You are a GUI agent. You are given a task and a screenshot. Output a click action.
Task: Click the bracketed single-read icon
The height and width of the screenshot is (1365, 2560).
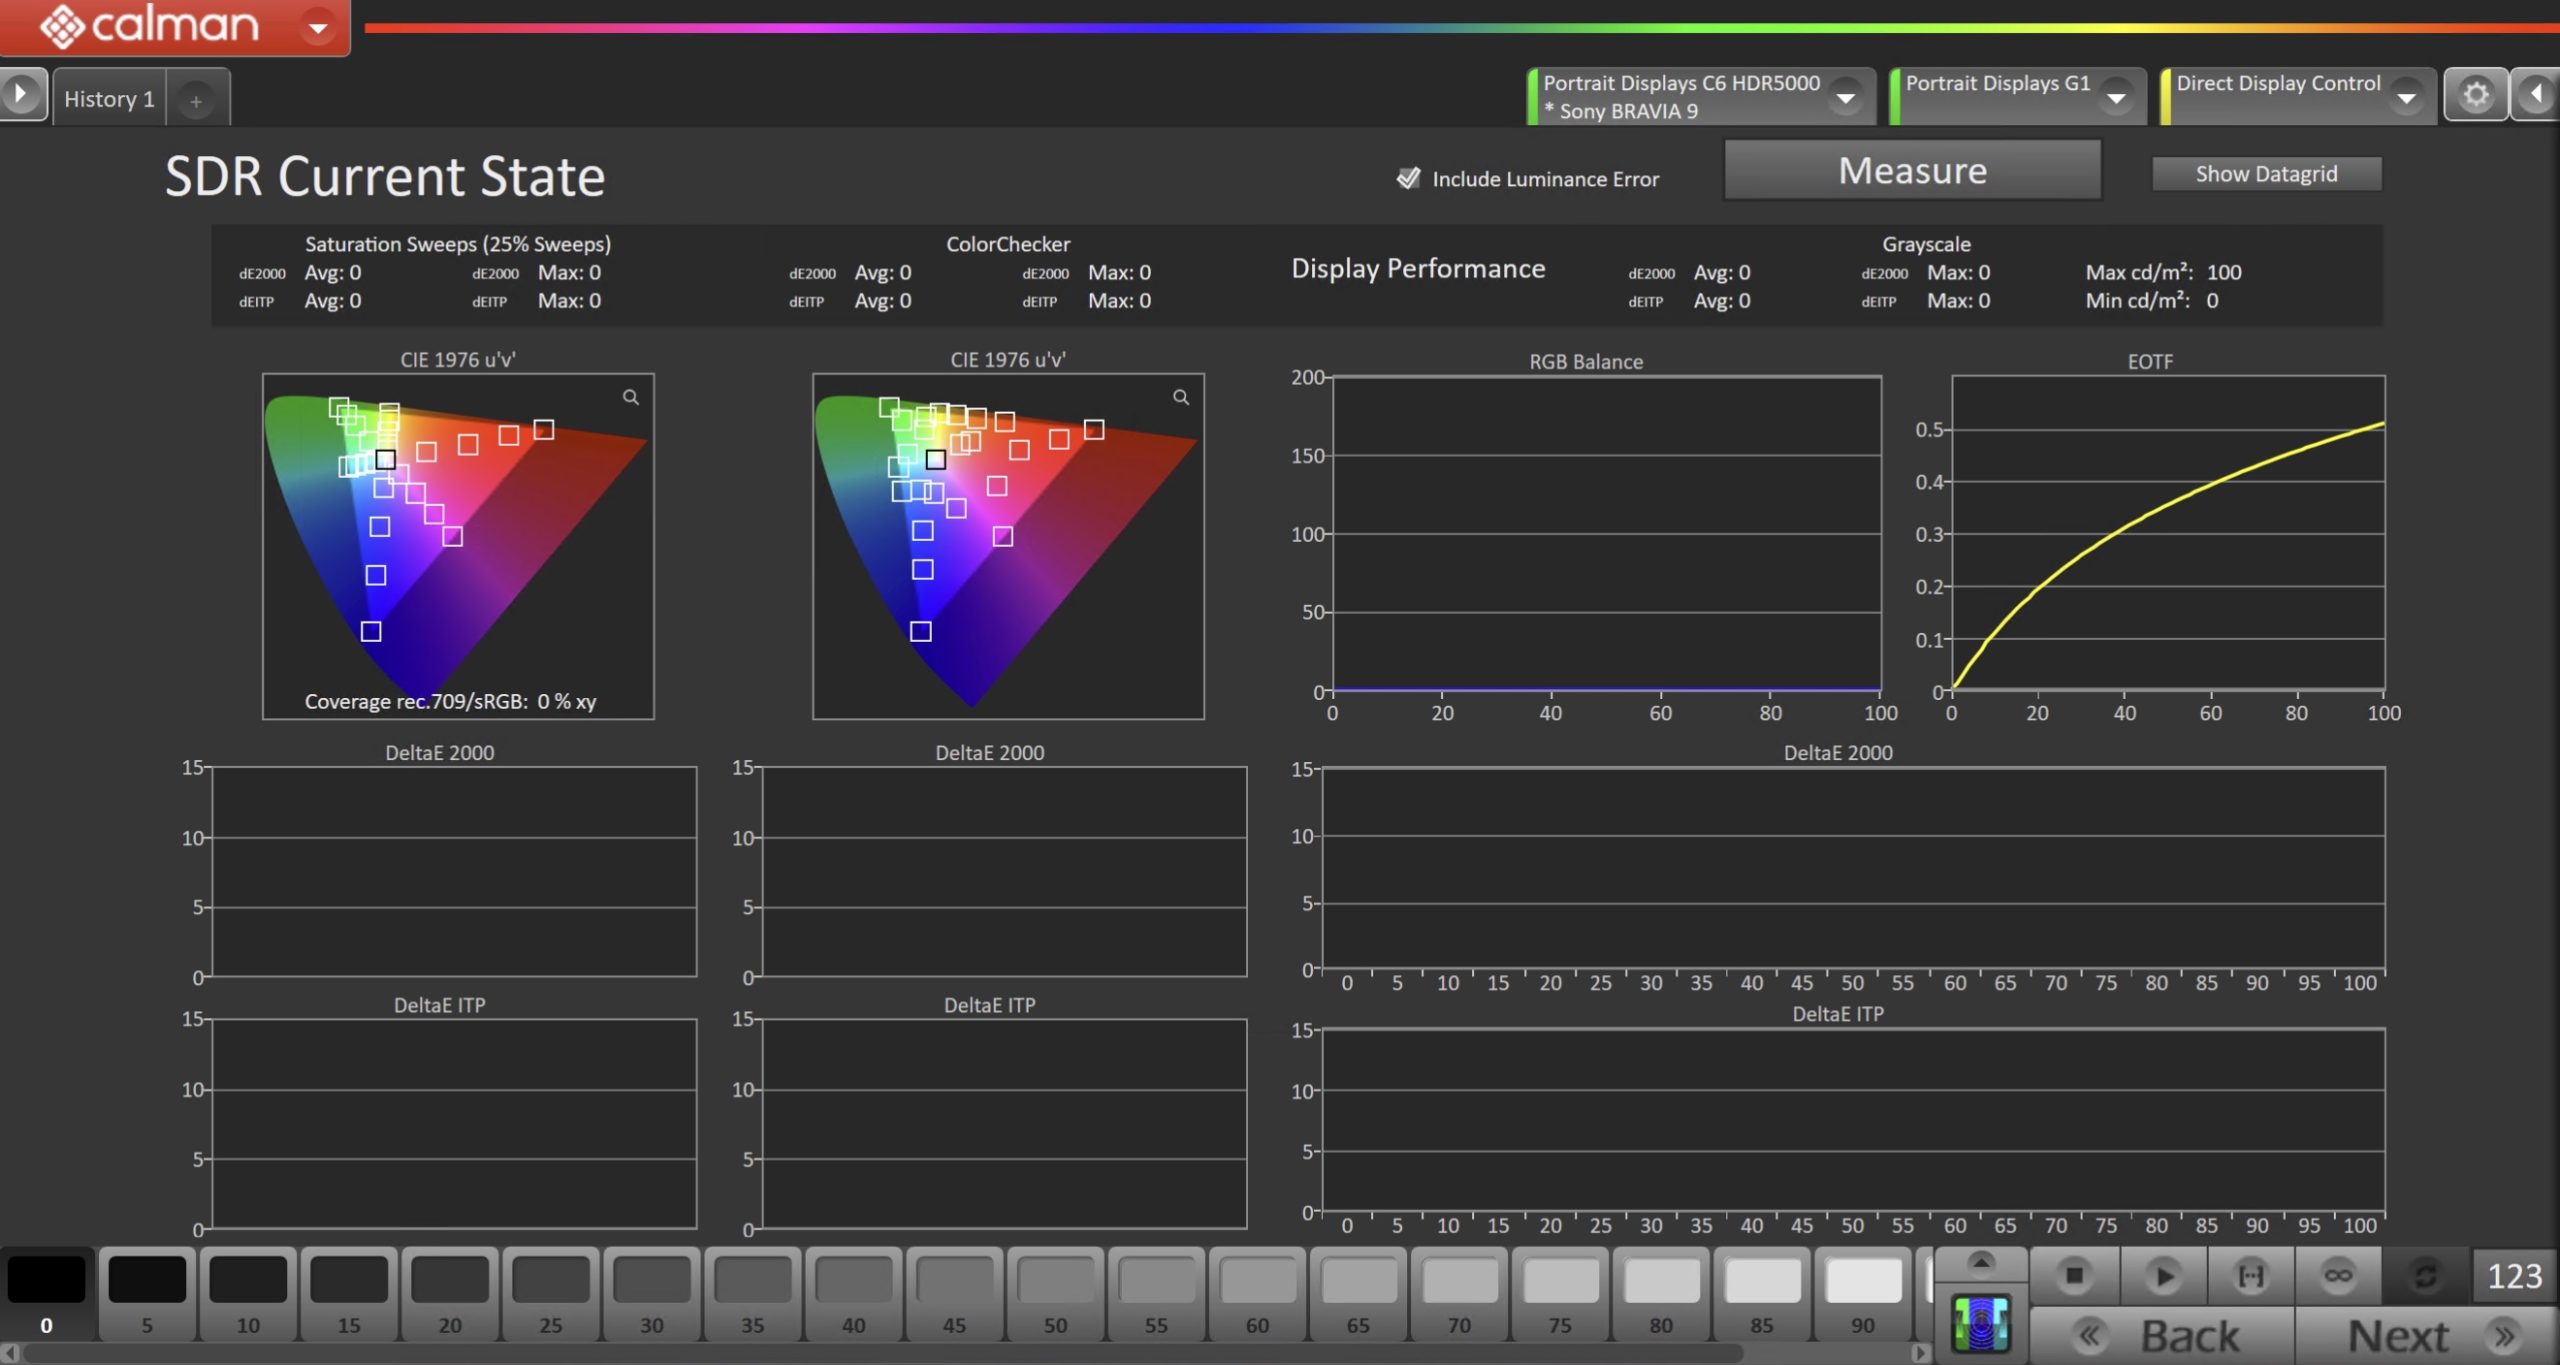(2250, 1276)
